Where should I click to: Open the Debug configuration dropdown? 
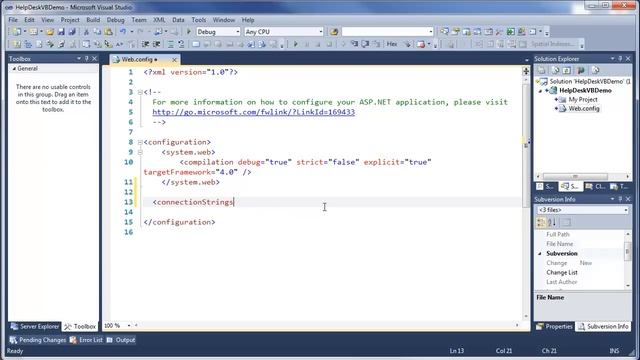(238, 31)
